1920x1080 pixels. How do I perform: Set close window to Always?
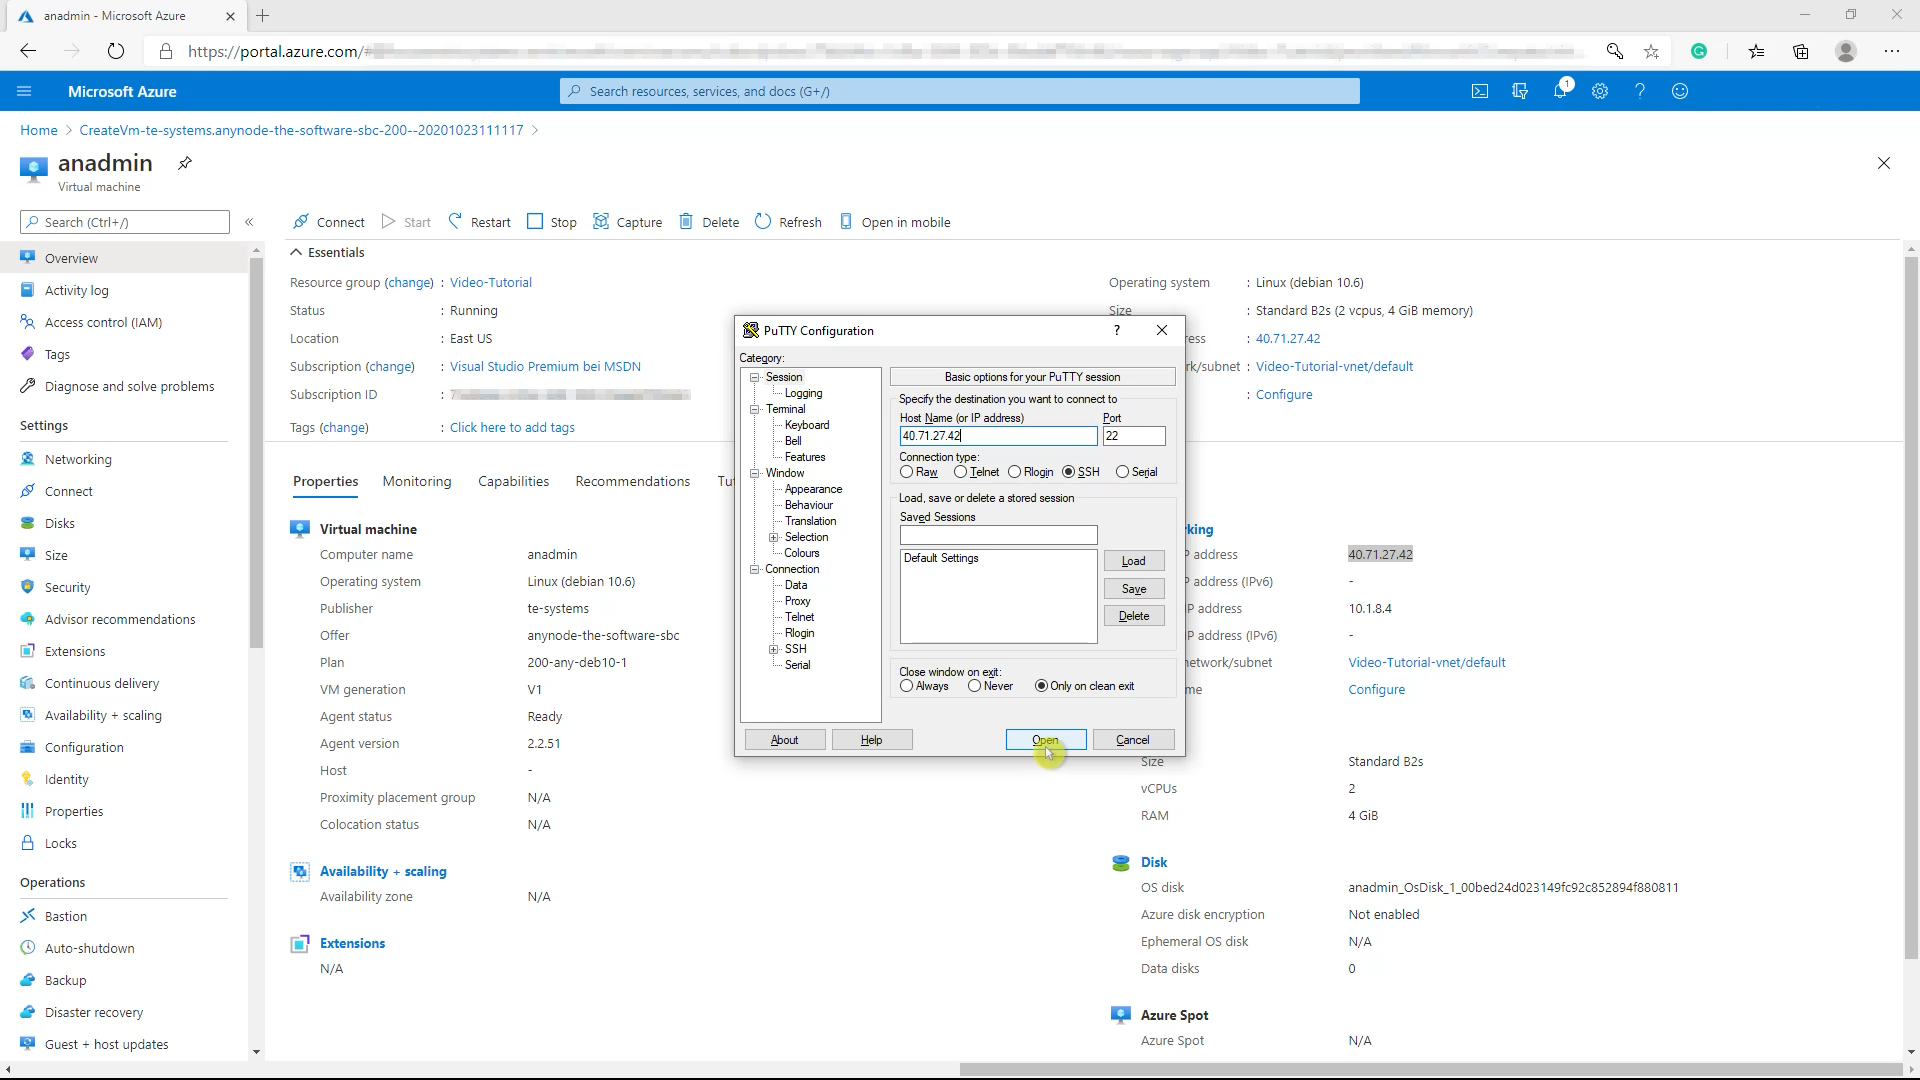[x=924, y=686]
